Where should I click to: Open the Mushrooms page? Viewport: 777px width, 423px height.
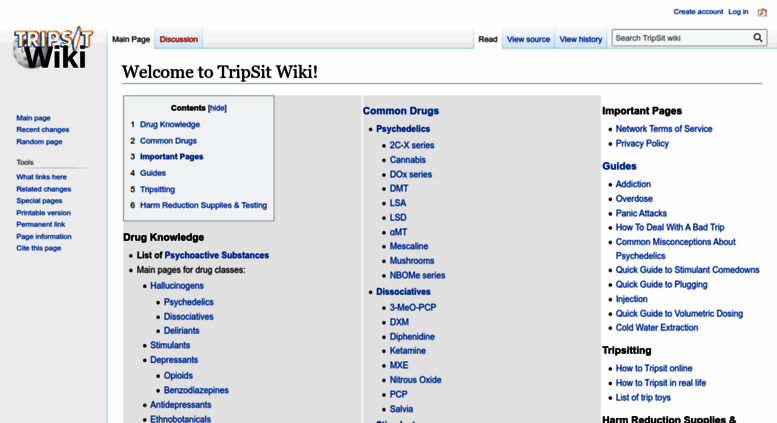(x=412, y=261)
